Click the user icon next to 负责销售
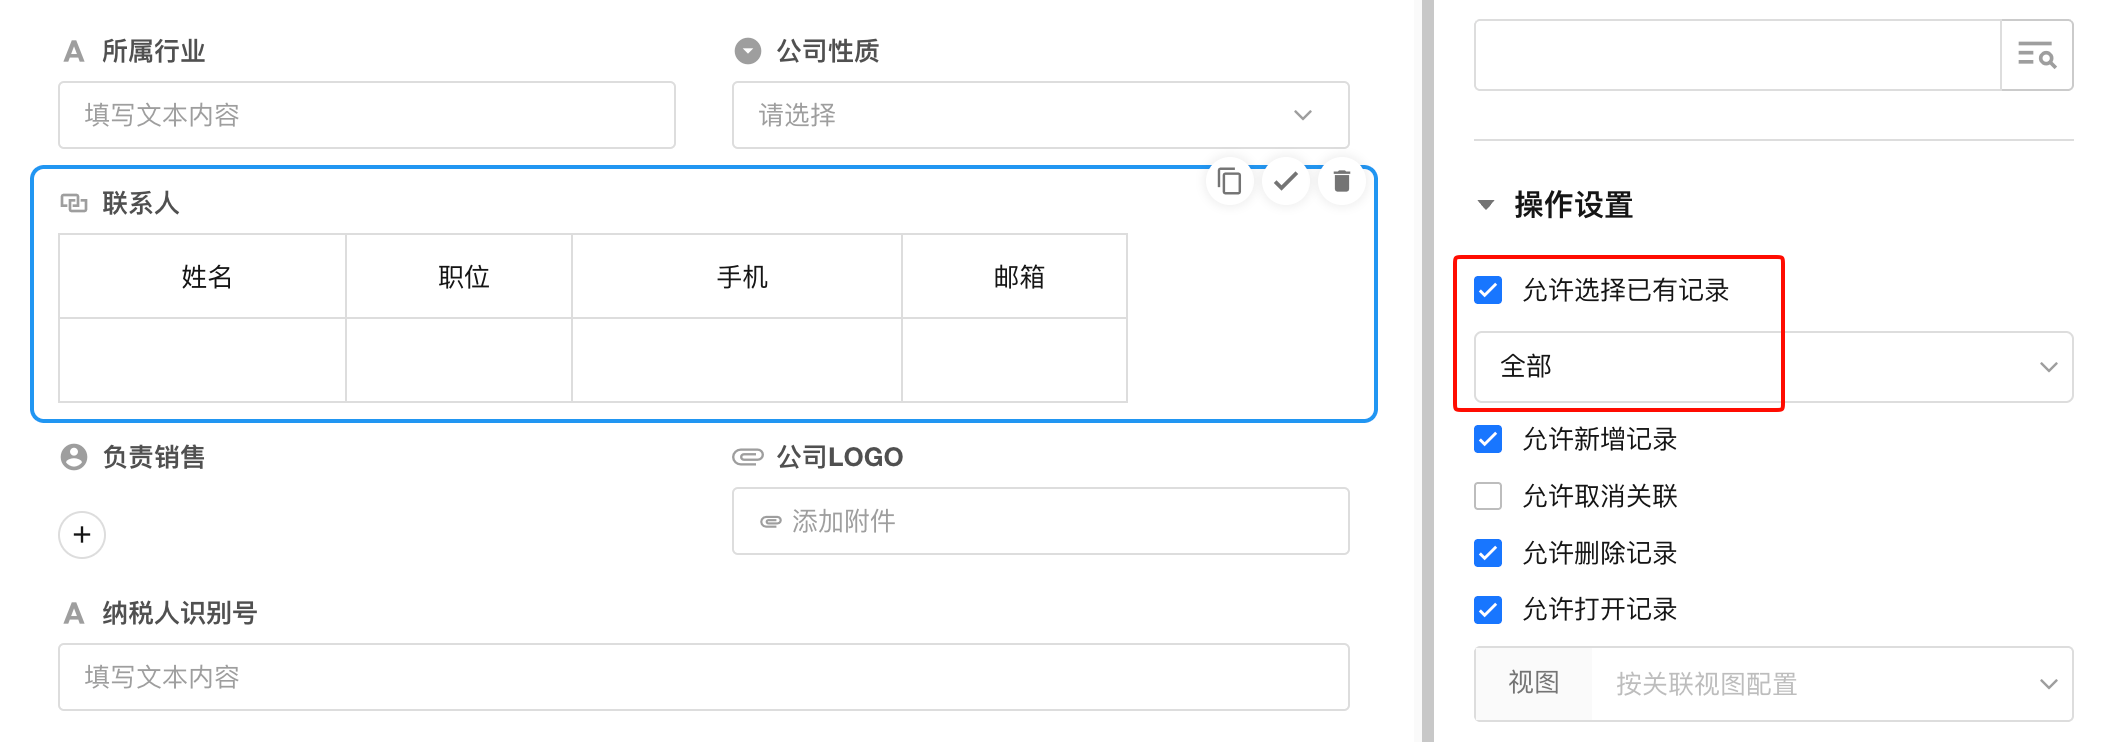This screenshot has width=2110, height=742. (74, 457)
